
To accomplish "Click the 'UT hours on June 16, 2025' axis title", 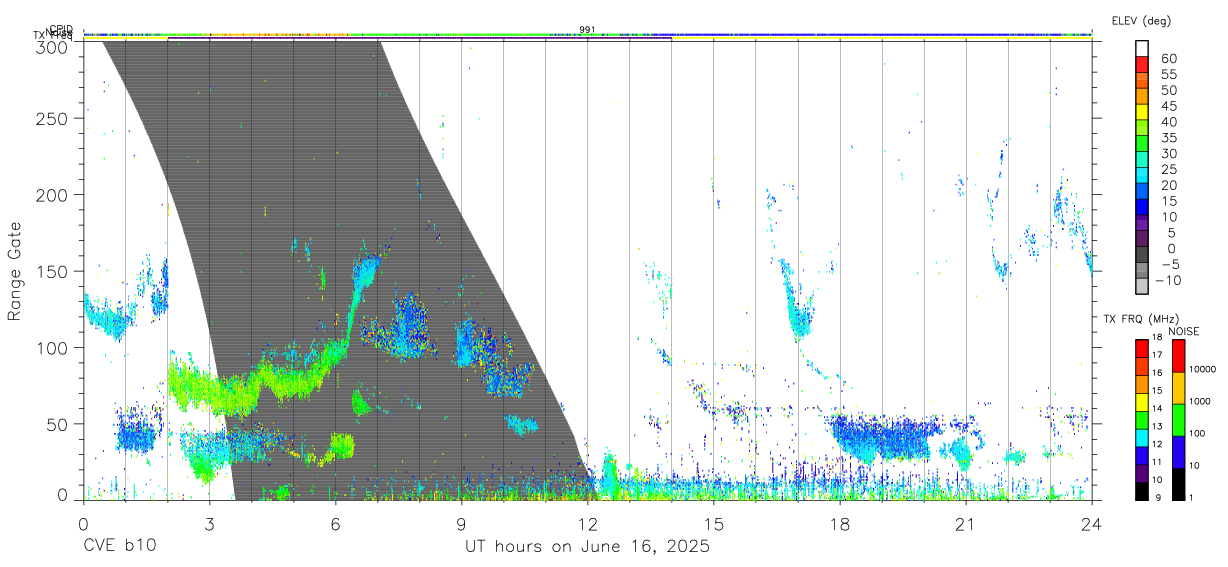I will click(587, 547).
